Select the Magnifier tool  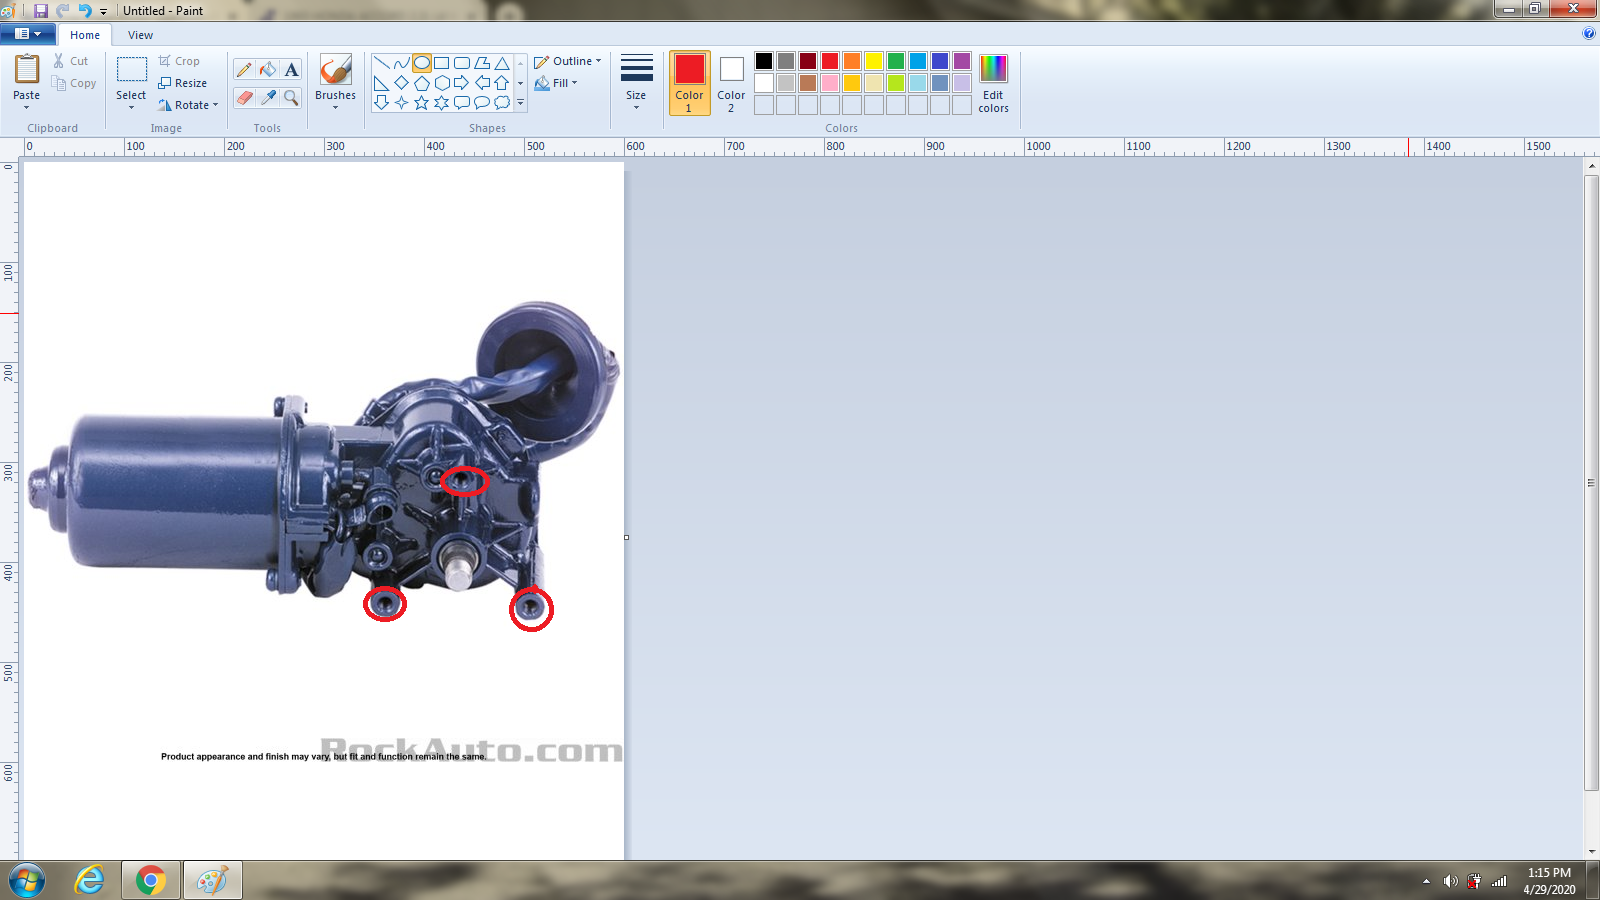click(291, 97)
